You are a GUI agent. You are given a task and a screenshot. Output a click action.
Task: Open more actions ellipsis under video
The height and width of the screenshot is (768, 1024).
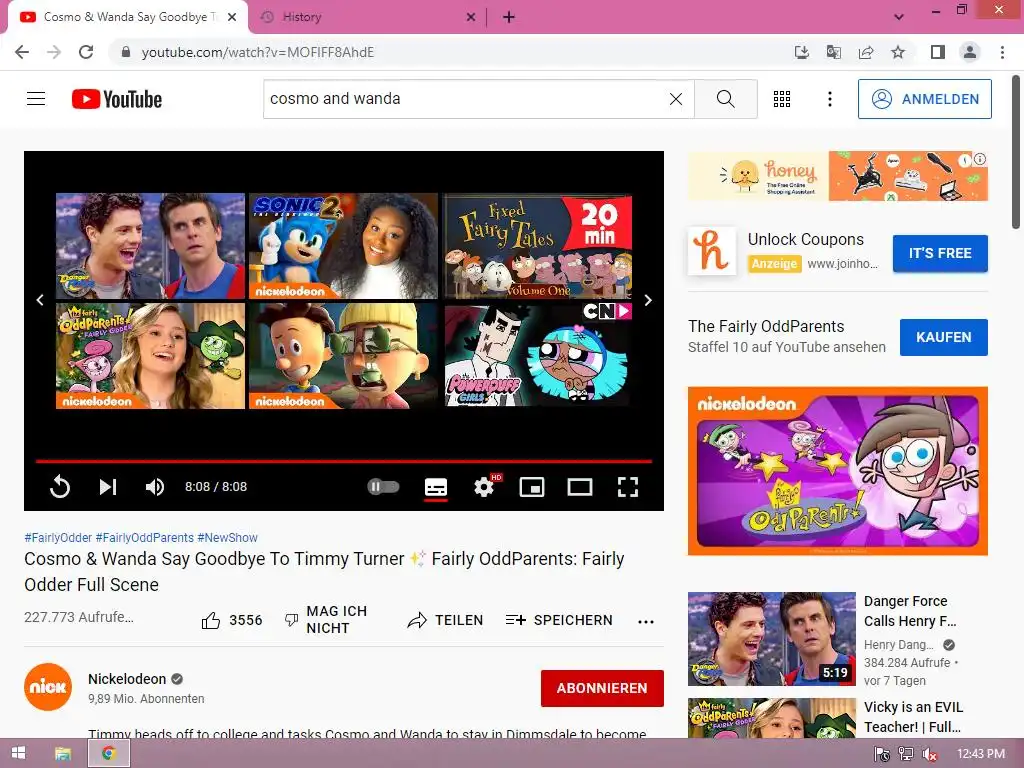pyautogui.click(x=646, y=621)
